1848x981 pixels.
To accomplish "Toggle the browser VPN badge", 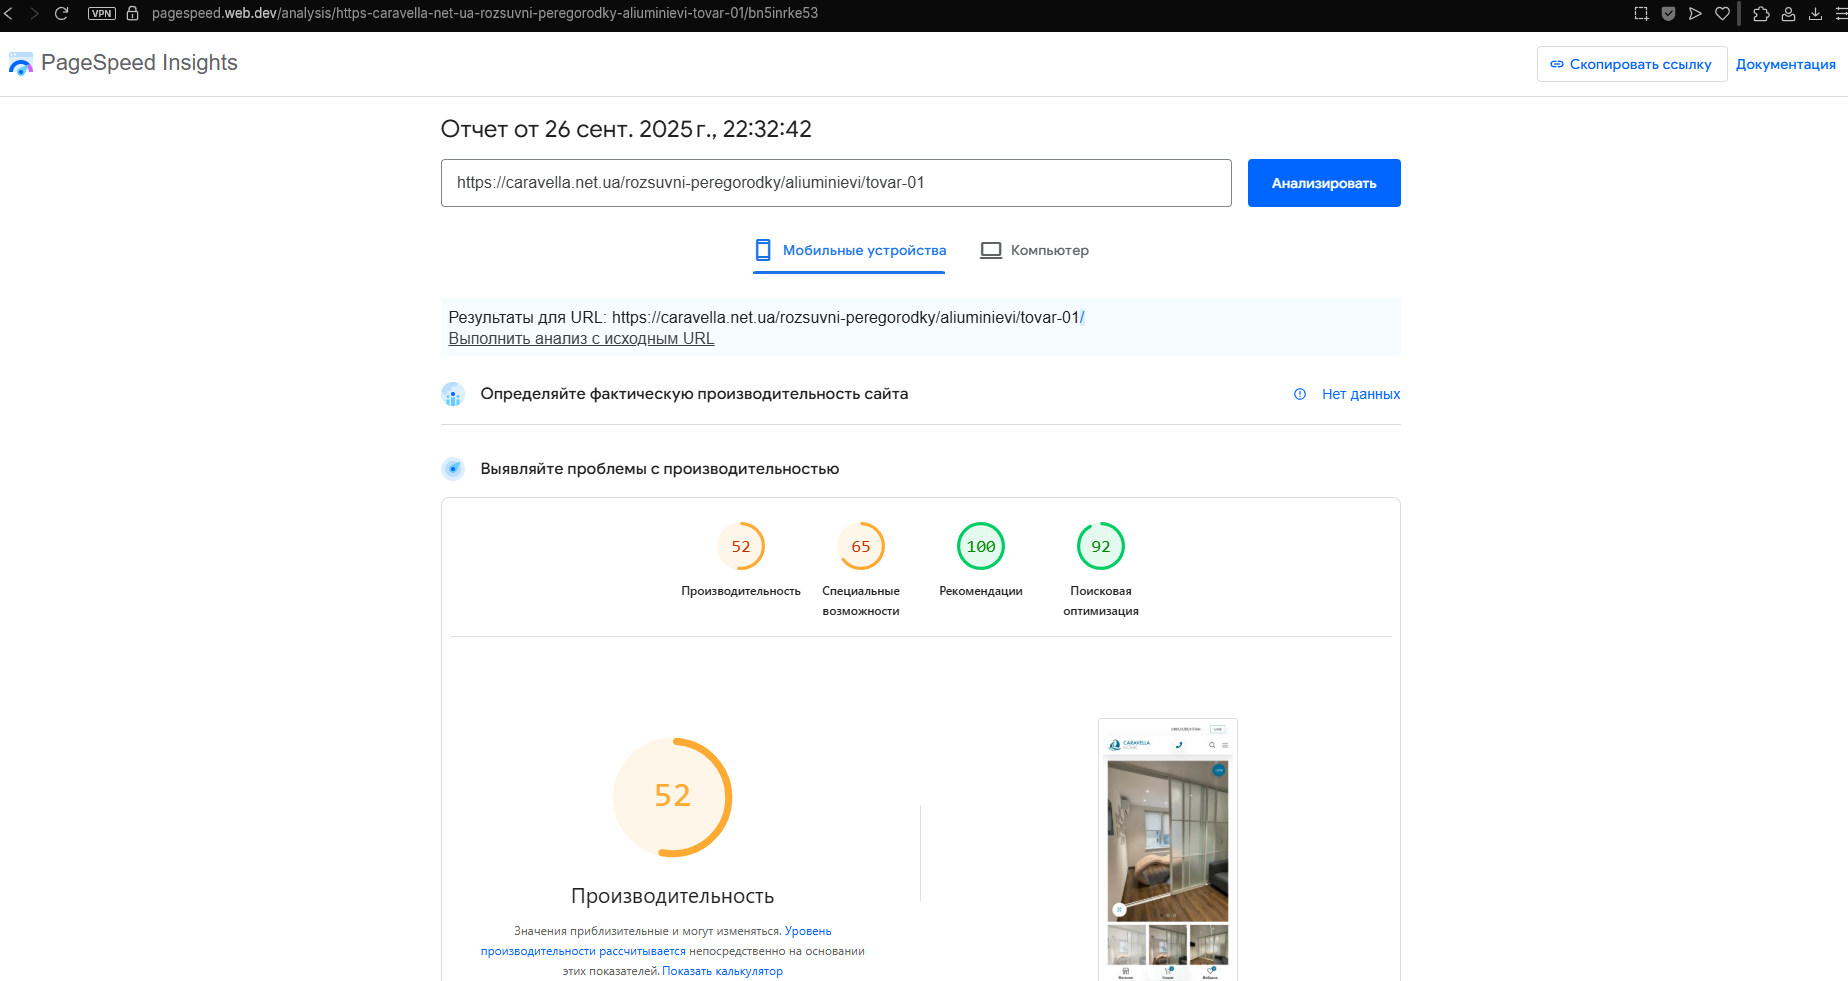I will [102, 14].
